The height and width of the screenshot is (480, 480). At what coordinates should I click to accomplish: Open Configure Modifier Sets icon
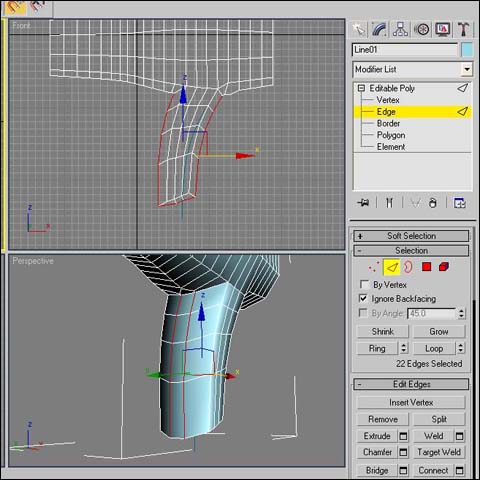tap(460, 203)
